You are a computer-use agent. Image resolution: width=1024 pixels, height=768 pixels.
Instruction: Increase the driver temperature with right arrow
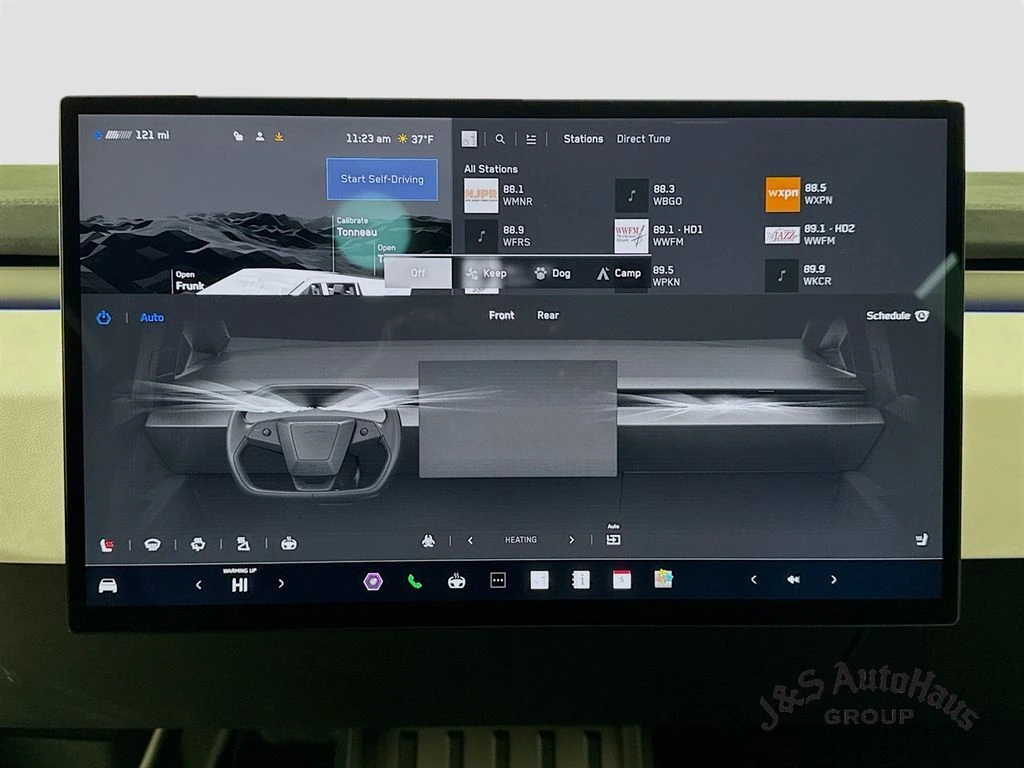click(x=281, y=584)
